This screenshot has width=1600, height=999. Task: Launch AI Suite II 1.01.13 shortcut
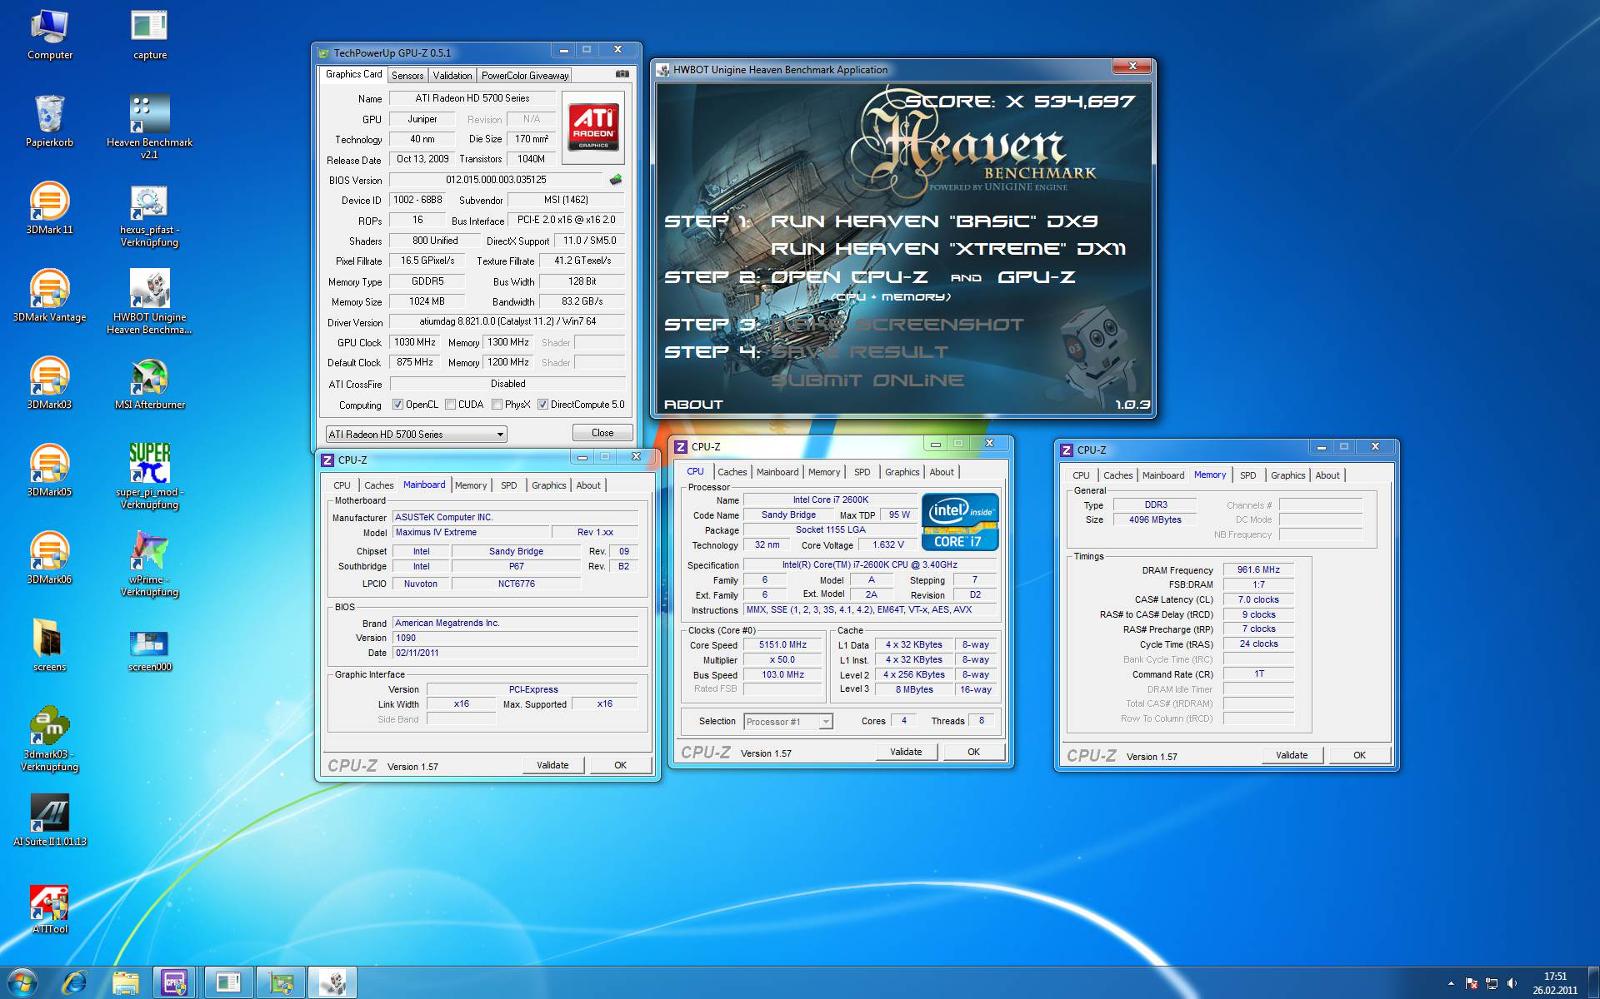tap(49, 820)
